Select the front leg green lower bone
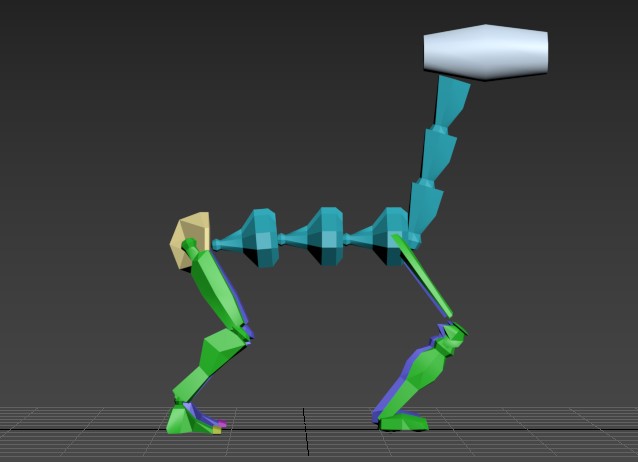638x462 pixels. point(420,375)
